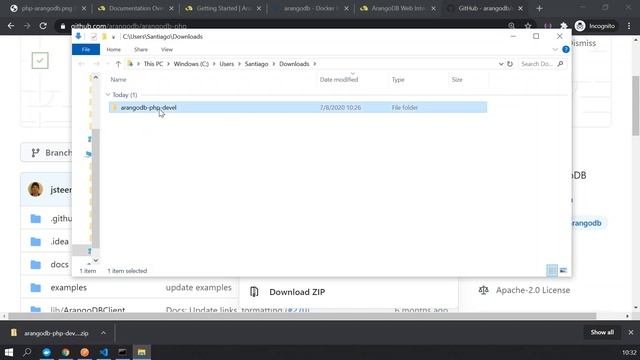Click the Explorer Forward arrow
Viewport: 640px width, 360px height.
tap(96, 64)
